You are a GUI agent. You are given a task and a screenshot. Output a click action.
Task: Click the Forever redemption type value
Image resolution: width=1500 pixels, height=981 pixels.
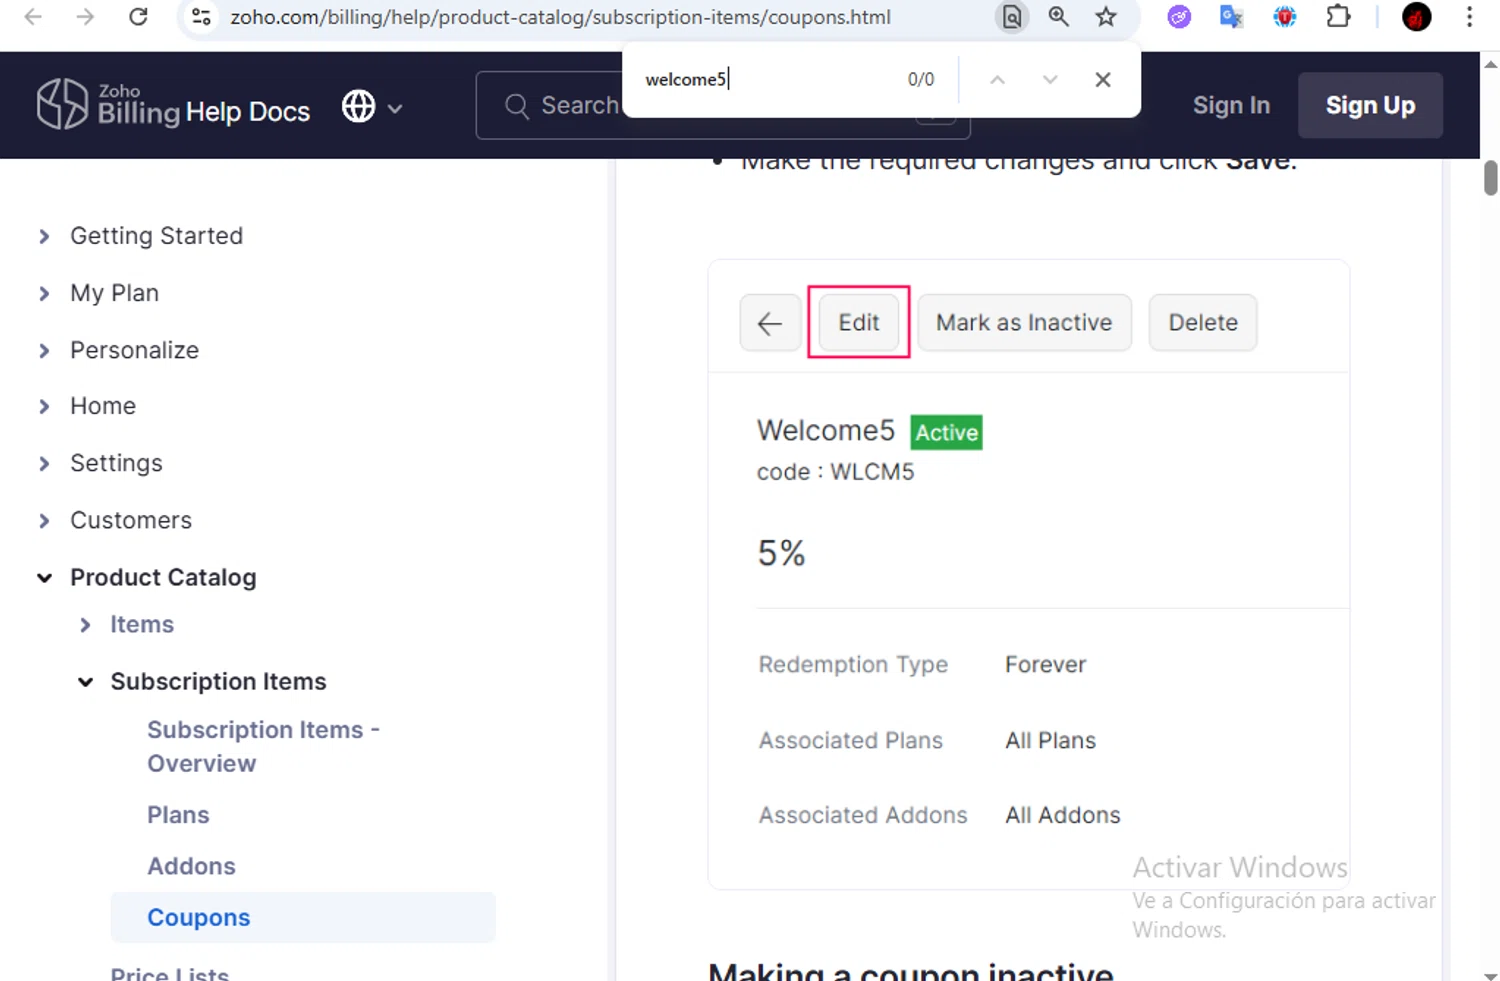(1045, 664)
